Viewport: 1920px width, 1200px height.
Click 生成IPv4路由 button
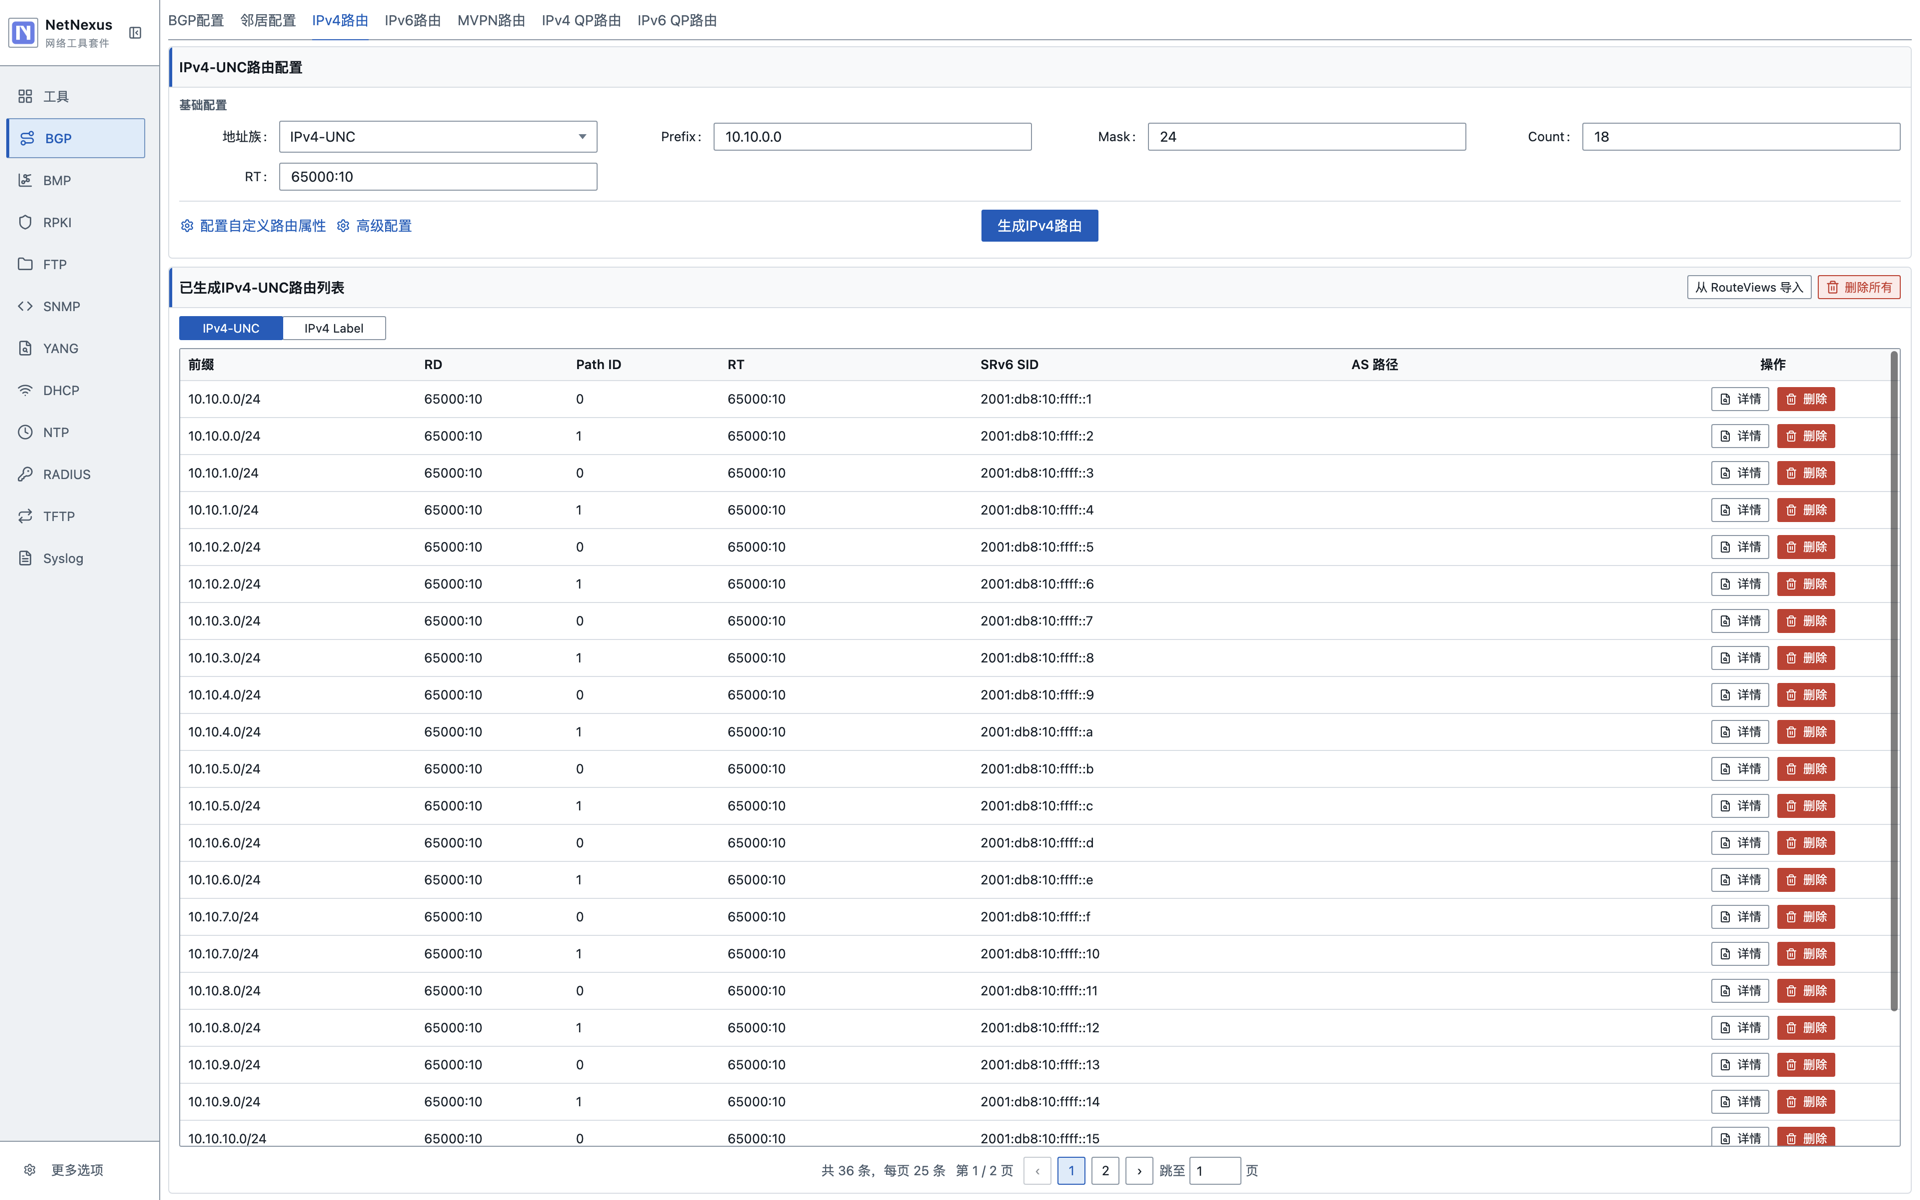(1039, 226)
